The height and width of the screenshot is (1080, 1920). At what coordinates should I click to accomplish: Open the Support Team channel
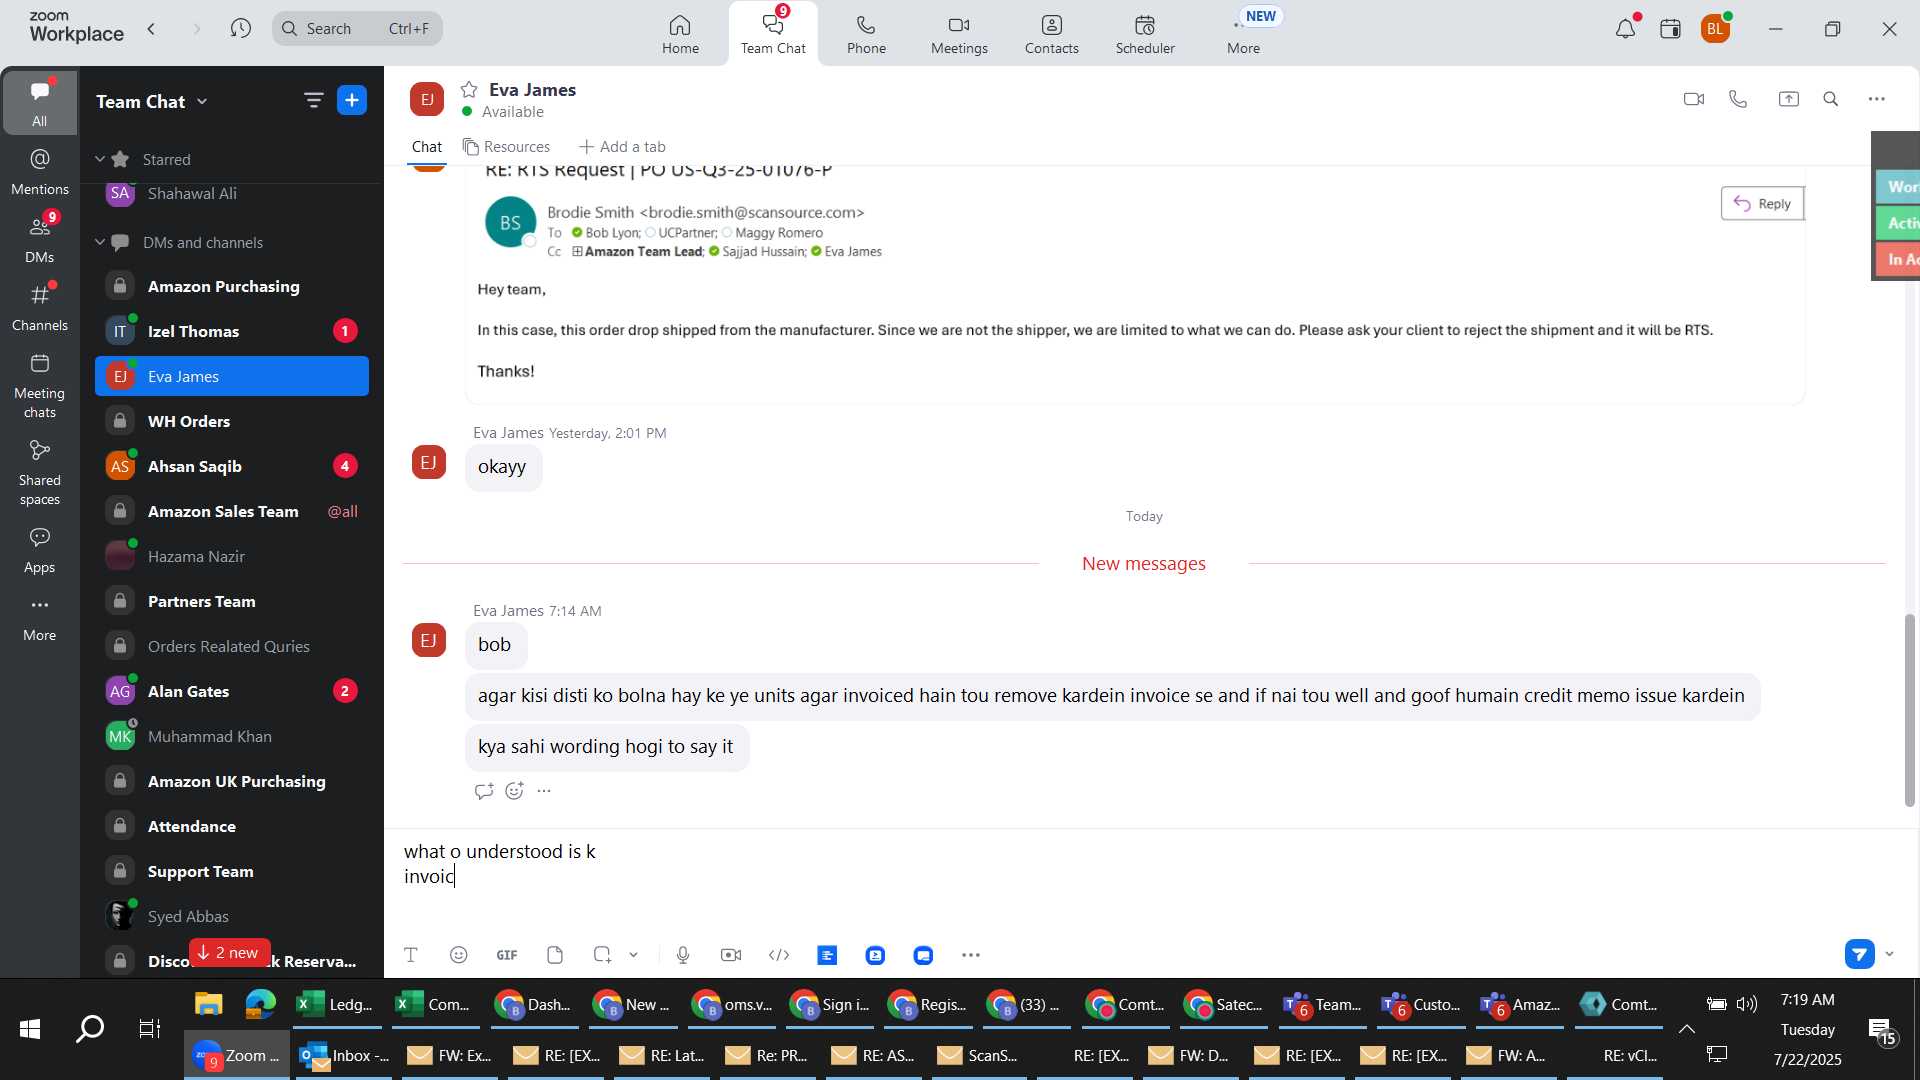232,871
